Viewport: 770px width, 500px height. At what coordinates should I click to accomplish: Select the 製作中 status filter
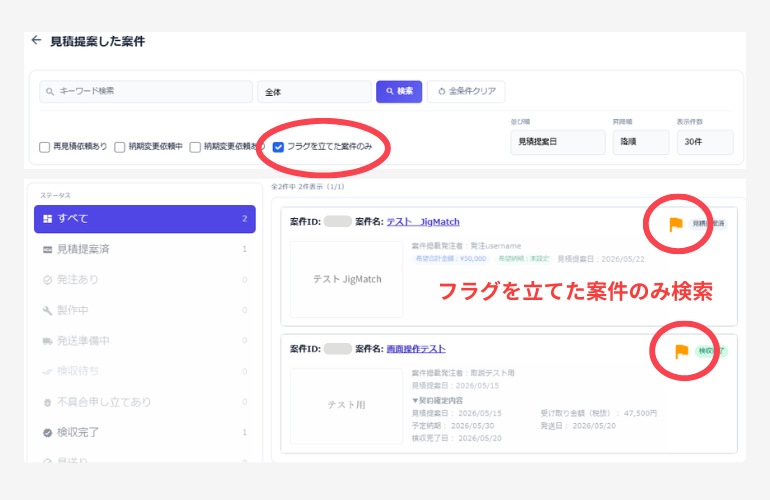[145, 310]
